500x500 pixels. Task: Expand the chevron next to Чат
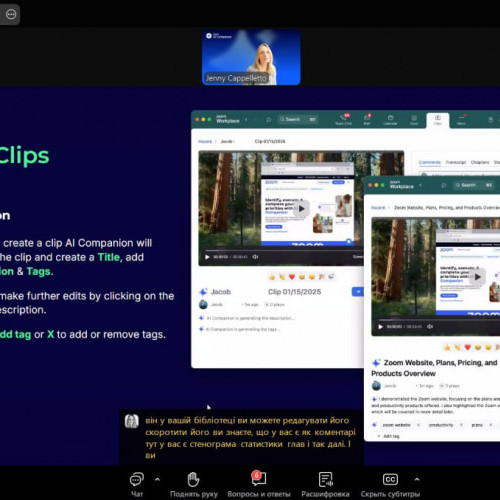157,480
